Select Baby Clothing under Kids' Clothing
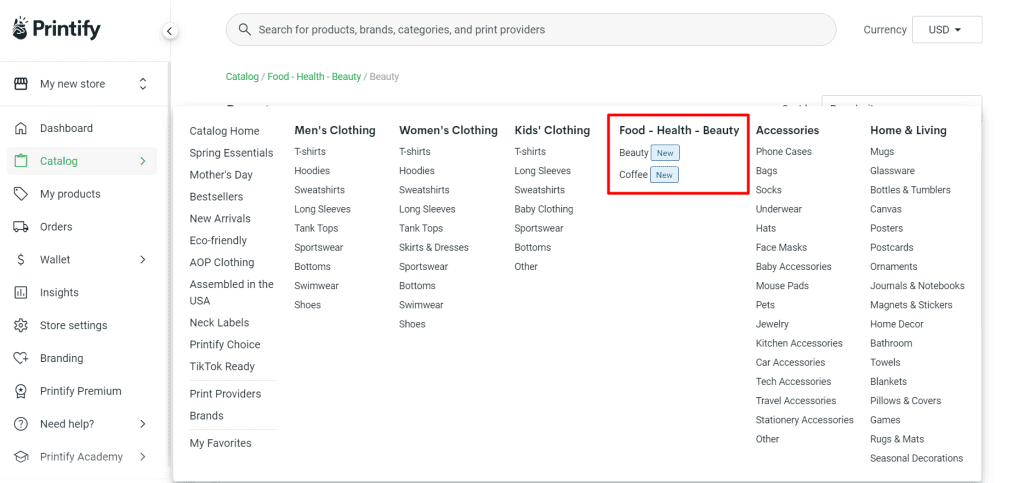Image resolution: width=1024 pixels, height=483 pixels. 544,209
